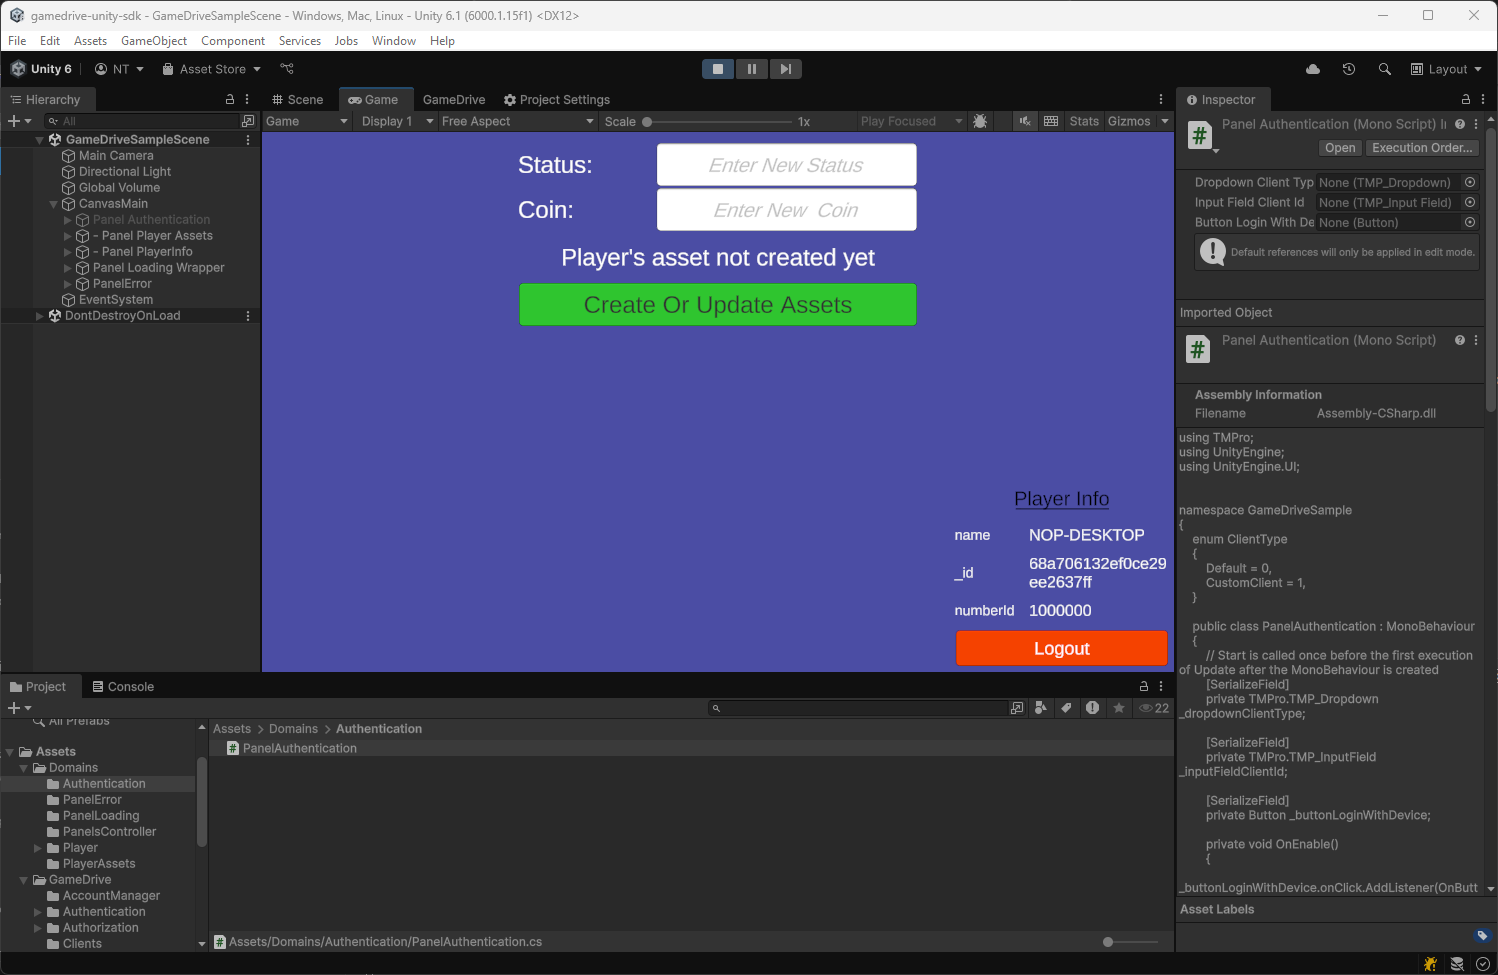1498x975 pixels.
Task: Switch to the Scene tab
Action: (297, 99)
